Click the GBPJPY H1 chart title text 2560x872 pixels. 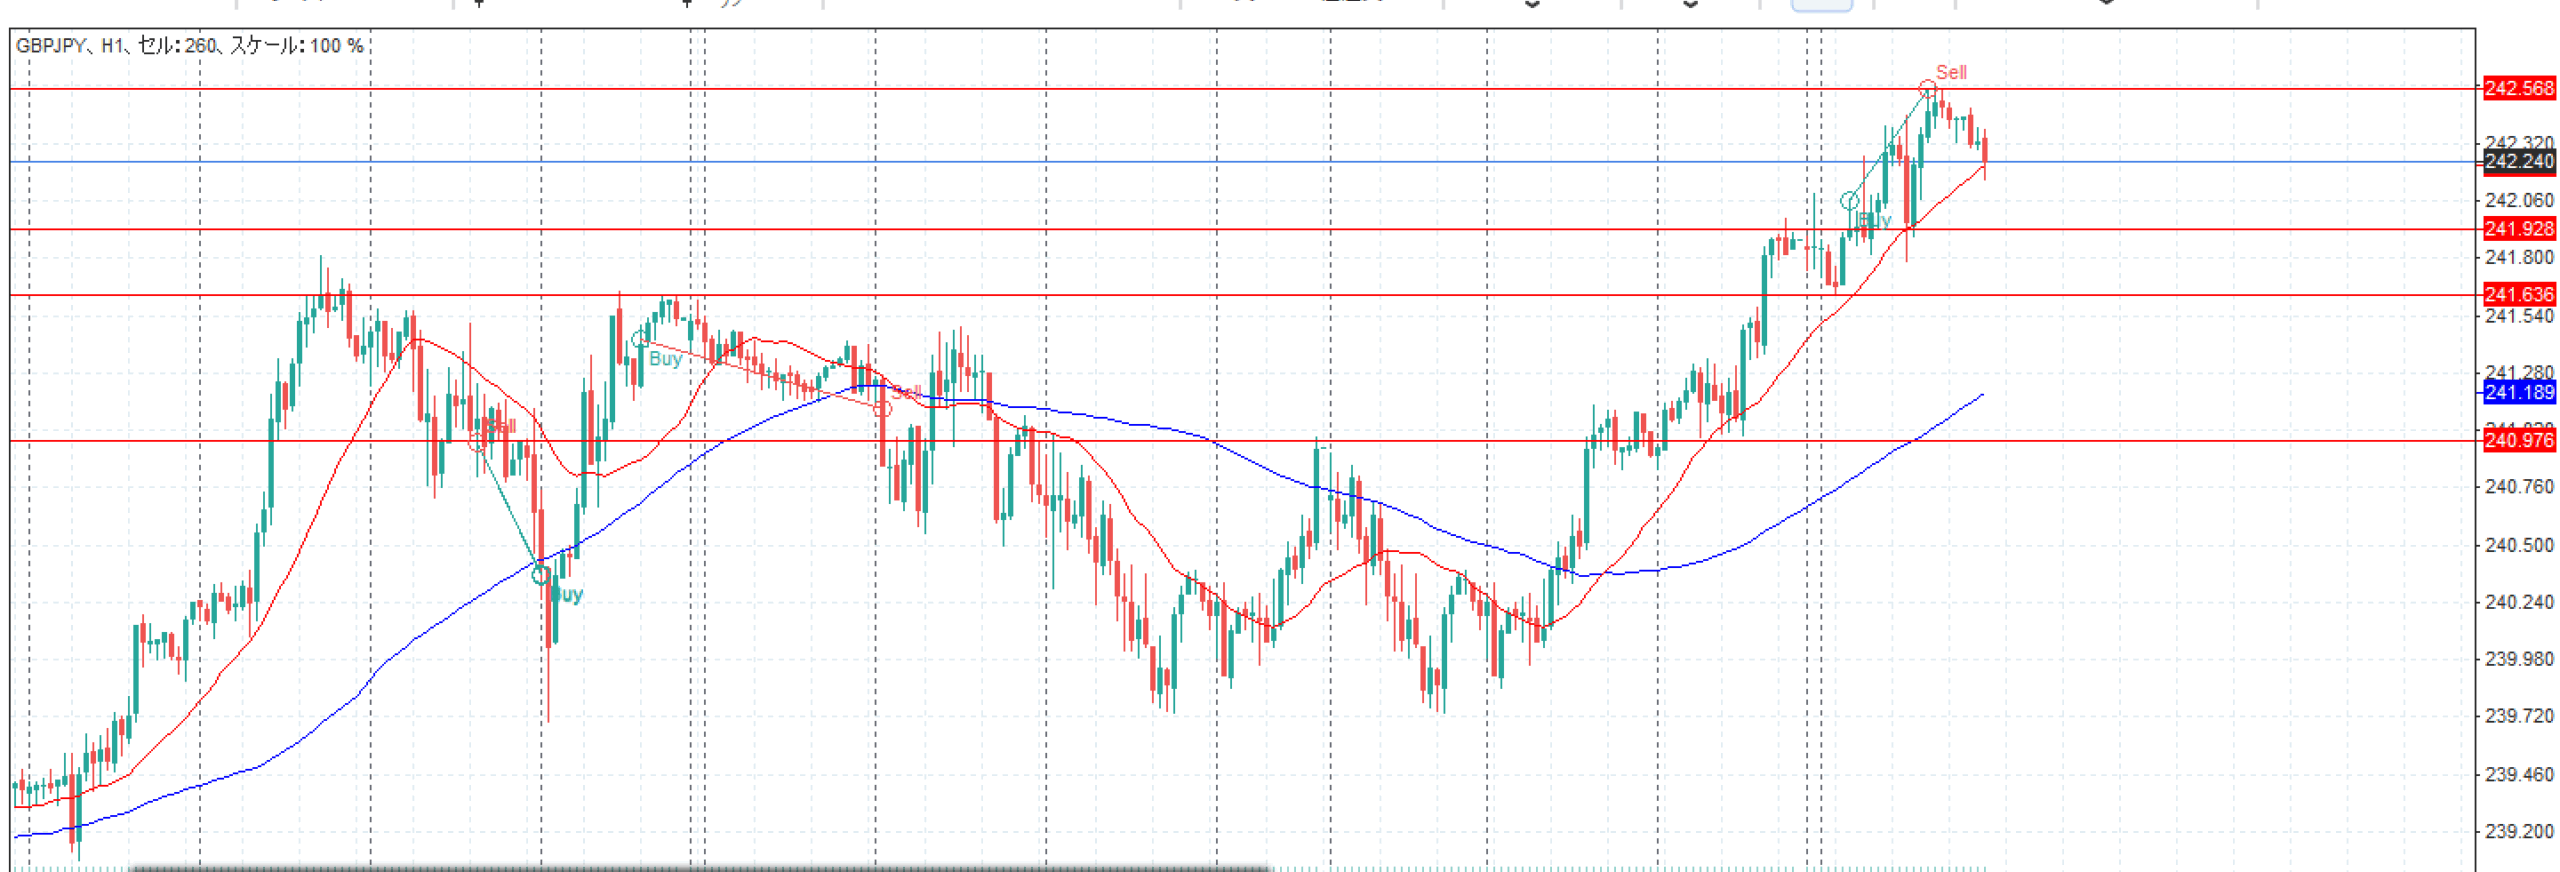(190, 46)
